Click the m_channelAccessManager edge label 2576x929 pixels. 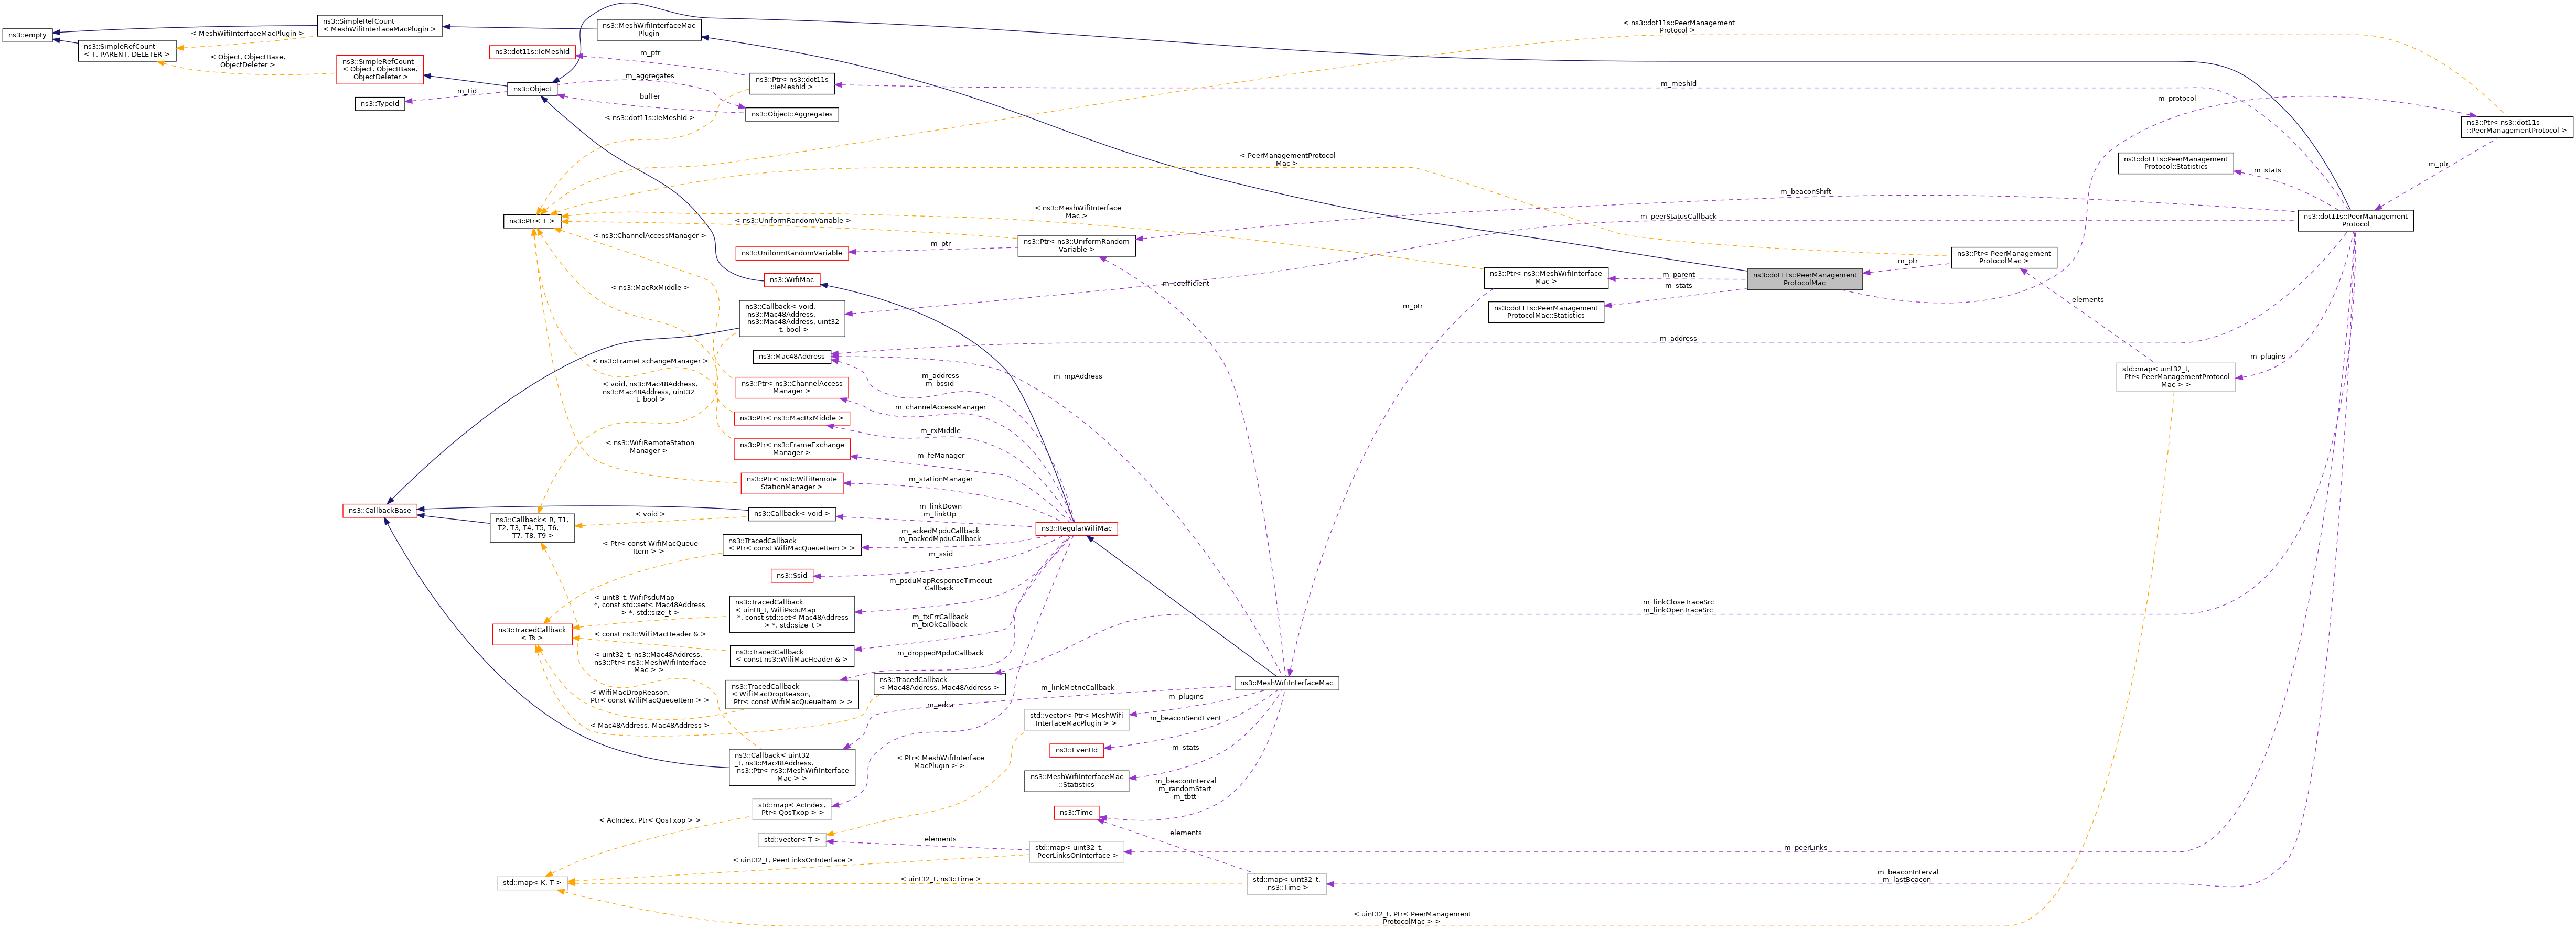click(940, 408)
